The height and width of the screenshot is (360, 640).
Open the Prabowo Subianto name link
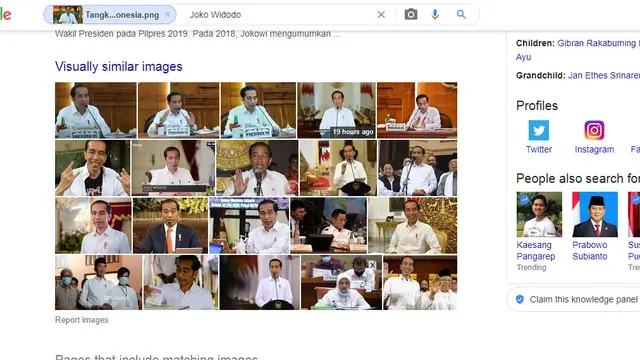(590, 251)
